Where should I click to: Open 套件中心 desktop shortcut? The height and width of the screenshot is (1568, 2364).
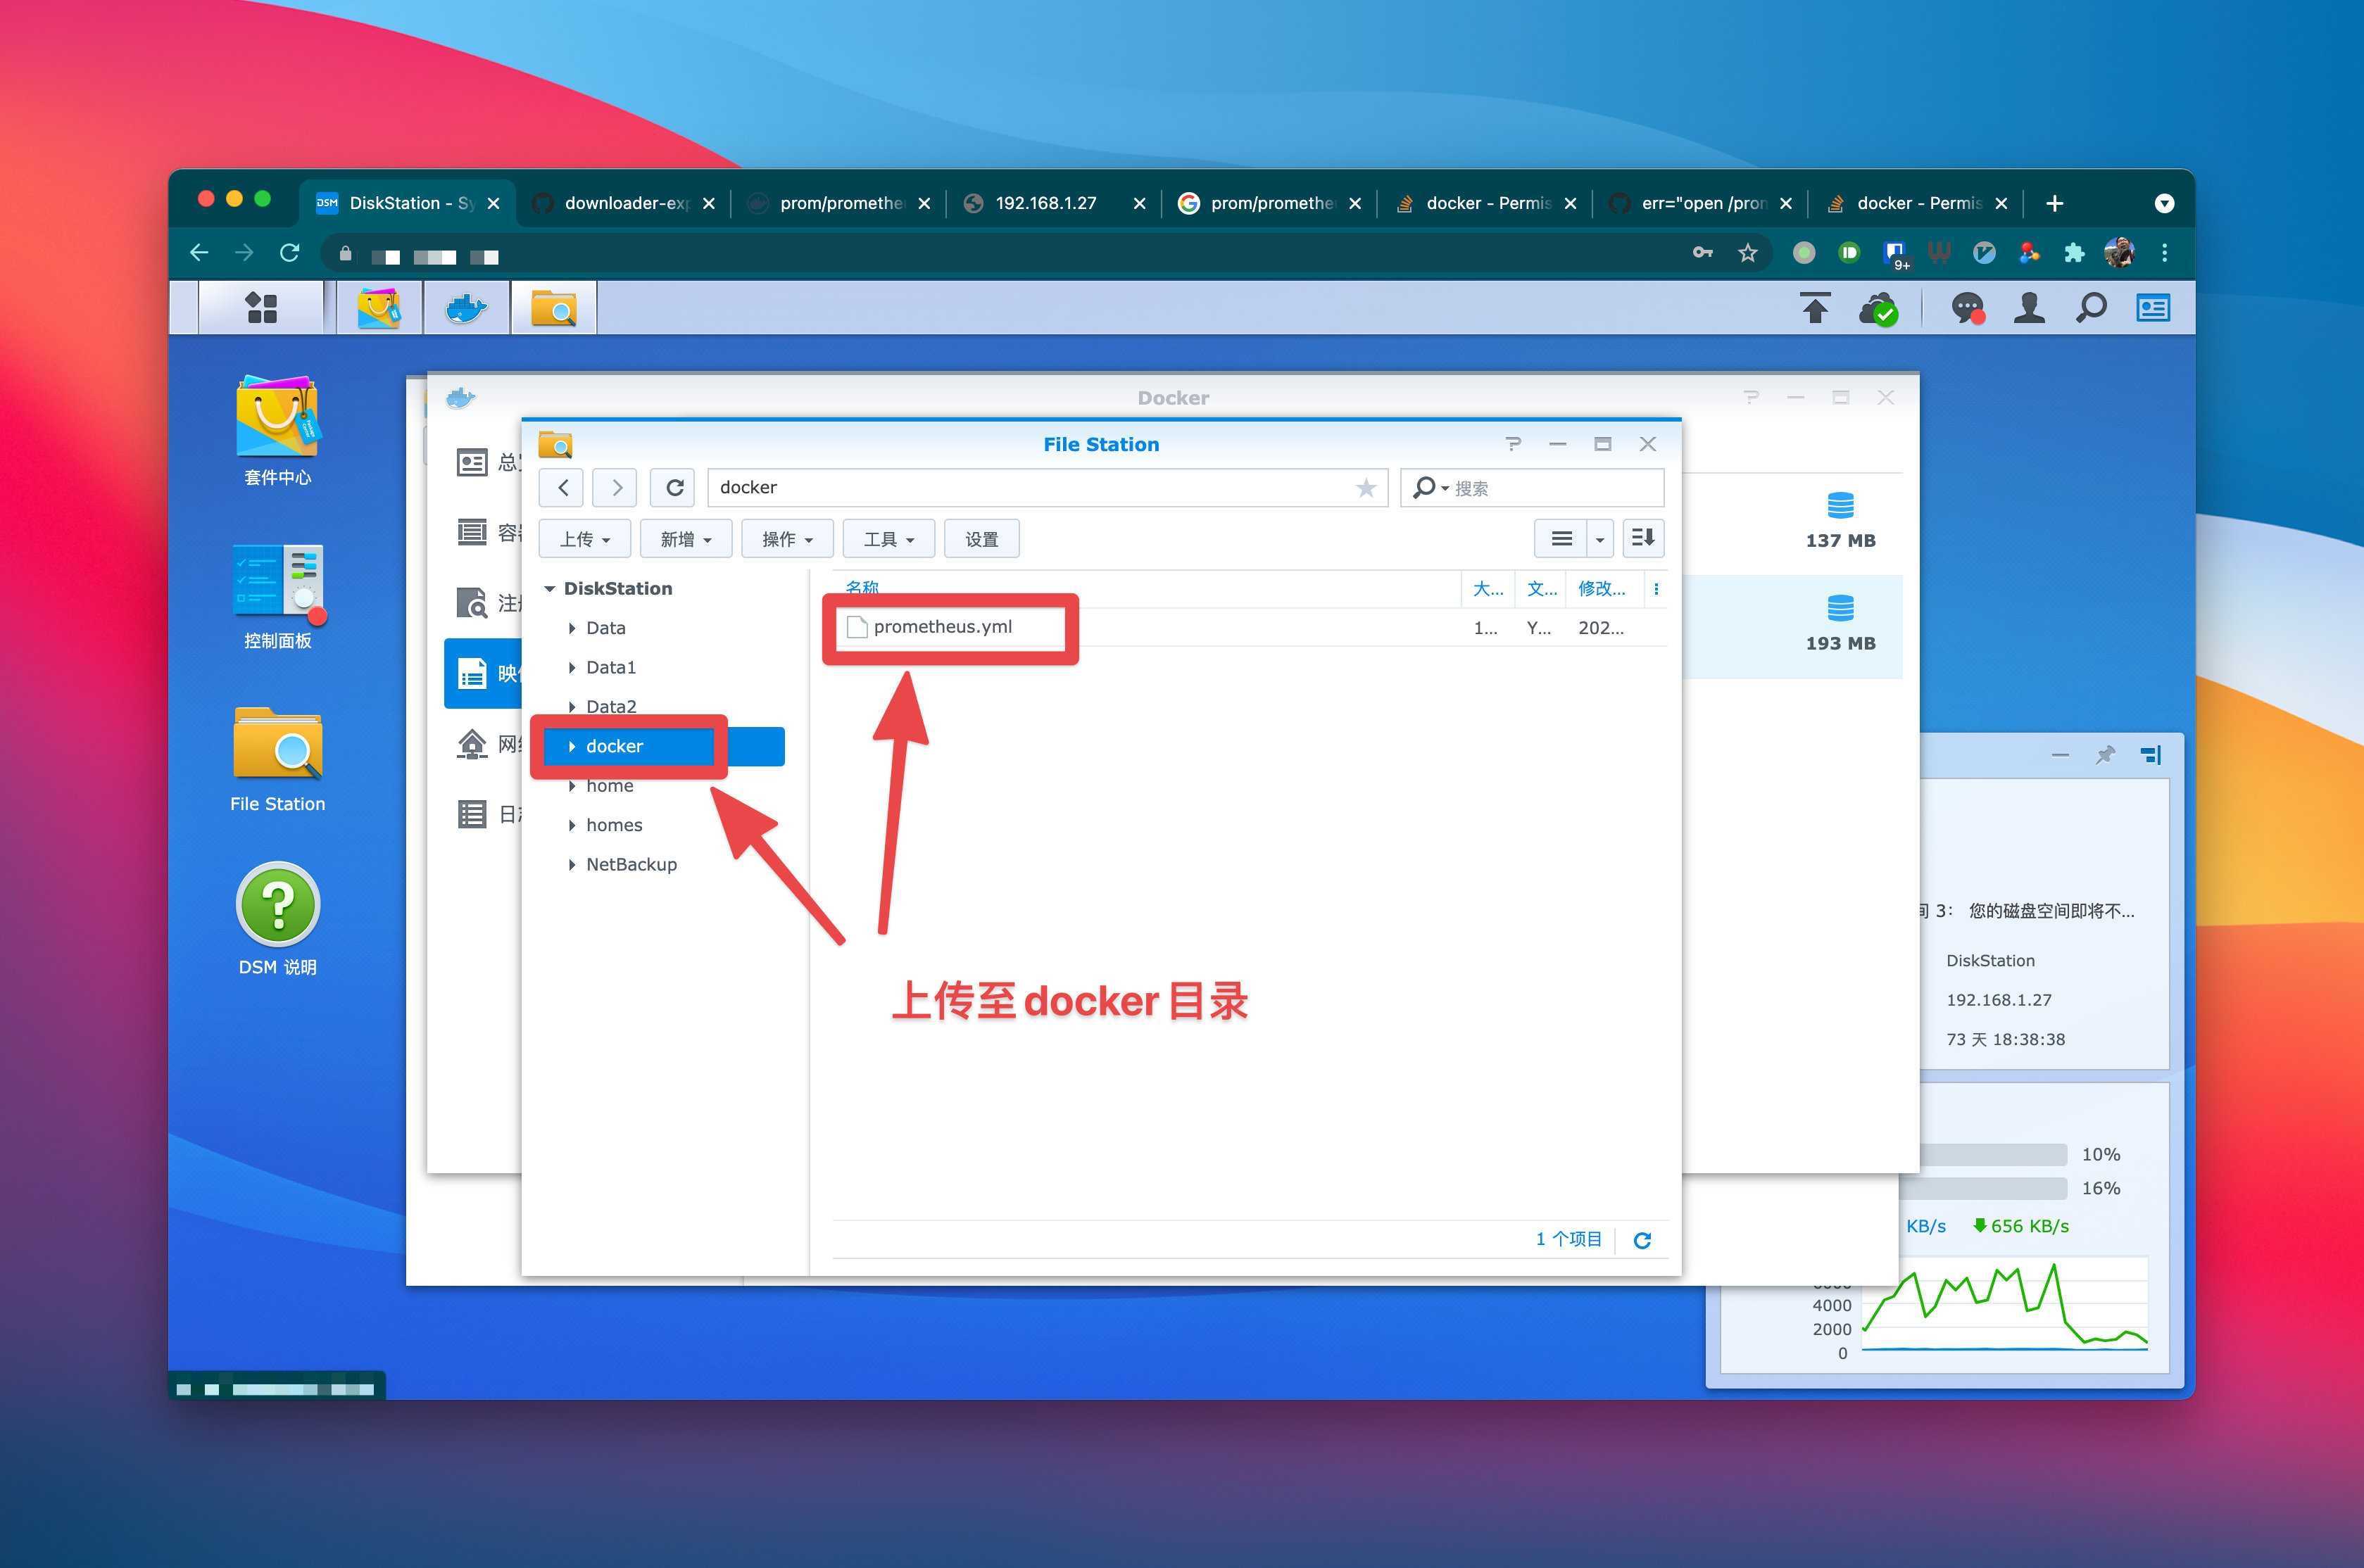tap(277, 431)
